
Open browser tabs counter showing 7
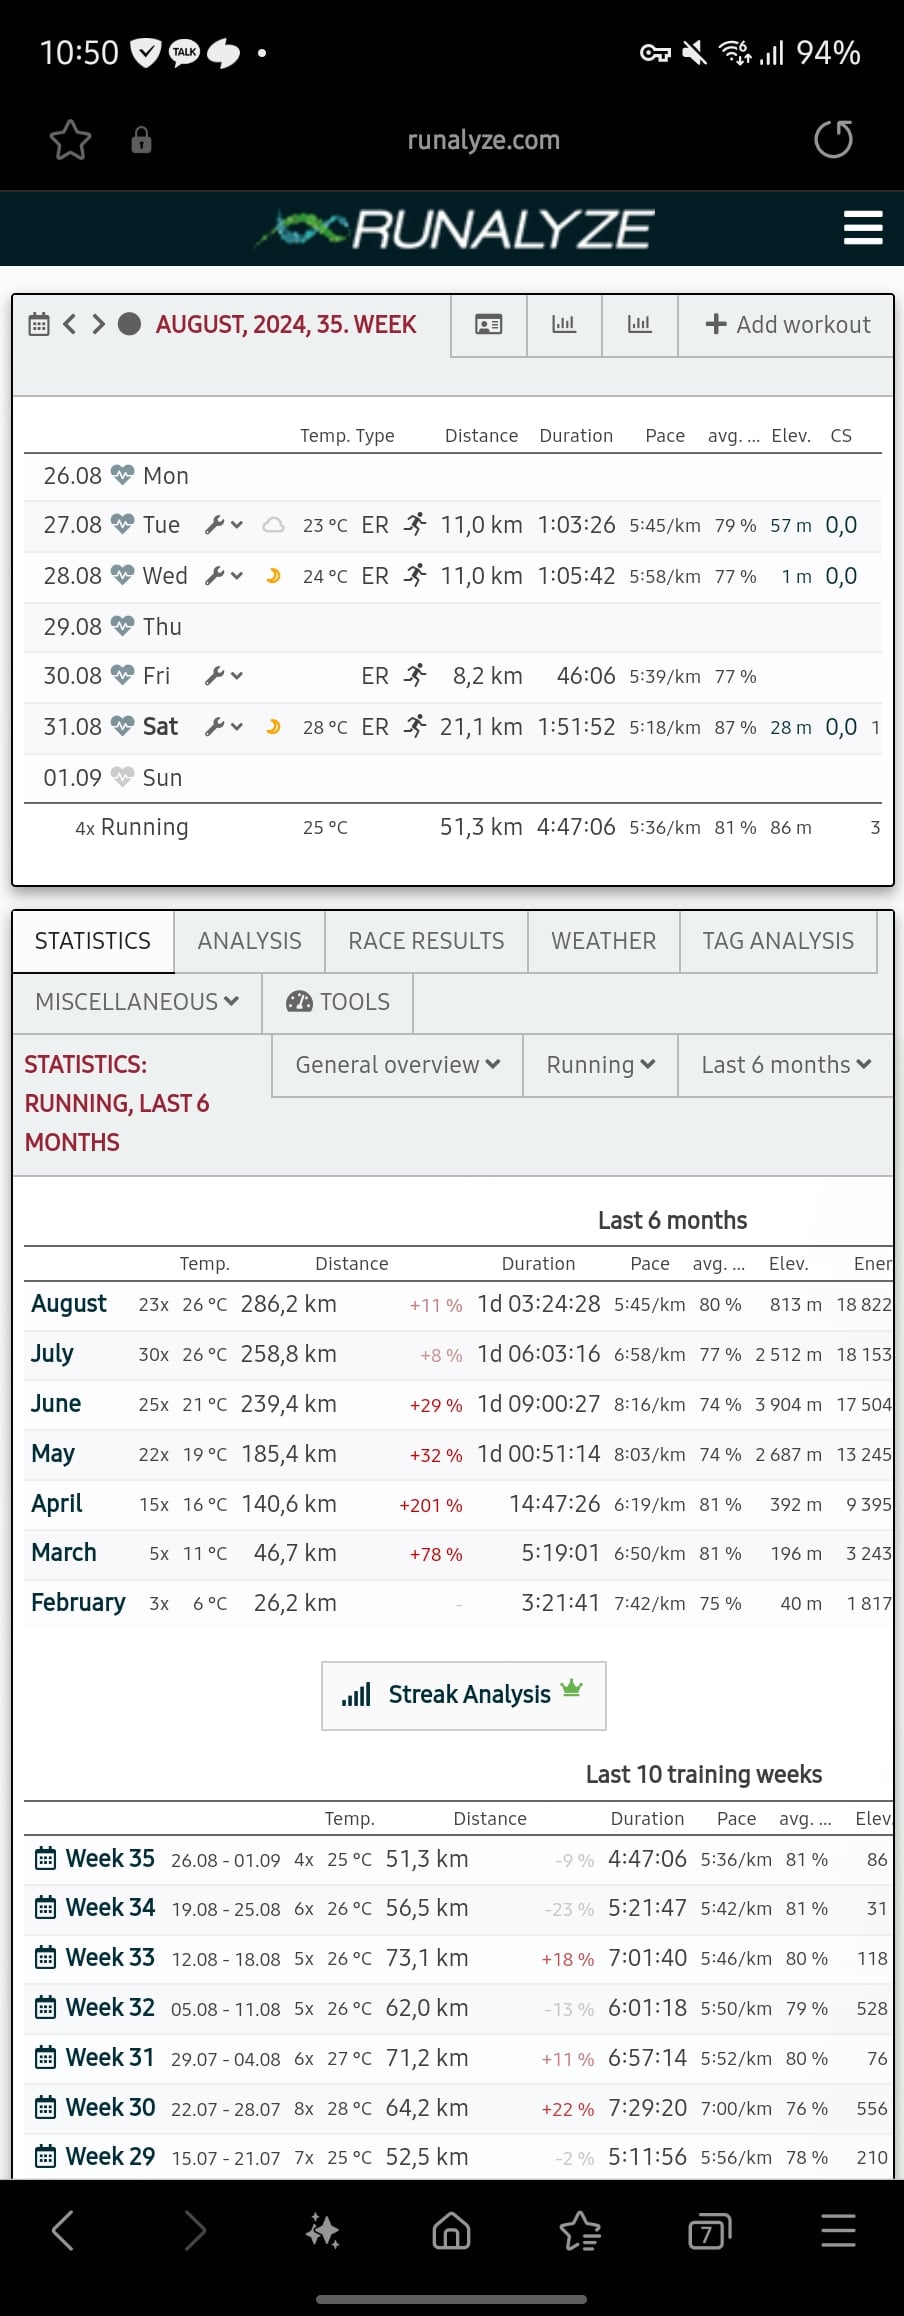coord(709,2230)
